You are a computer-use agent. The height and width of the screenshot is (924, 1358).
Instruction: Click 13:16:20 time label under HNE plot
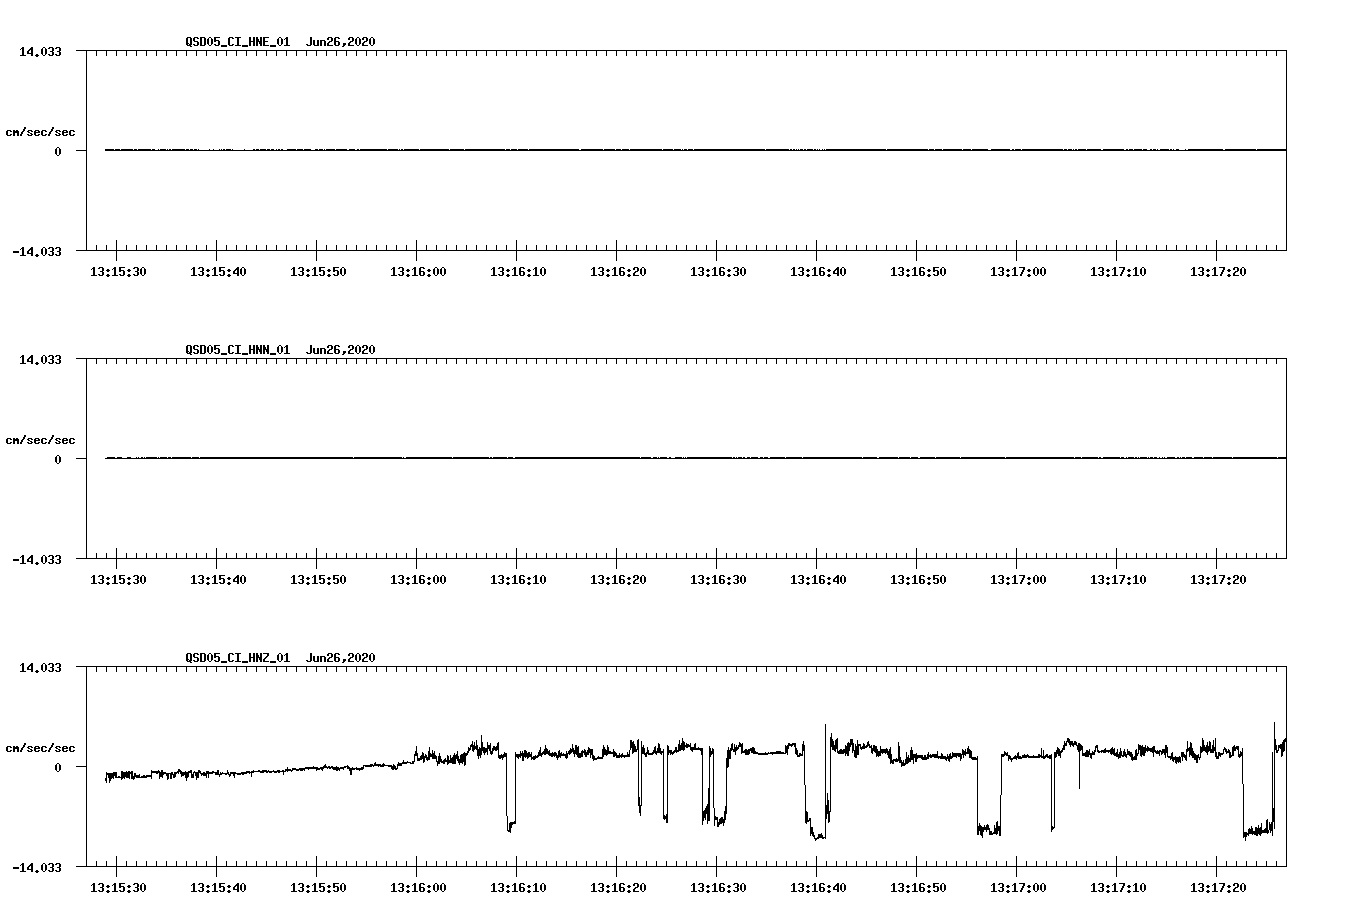618,272
